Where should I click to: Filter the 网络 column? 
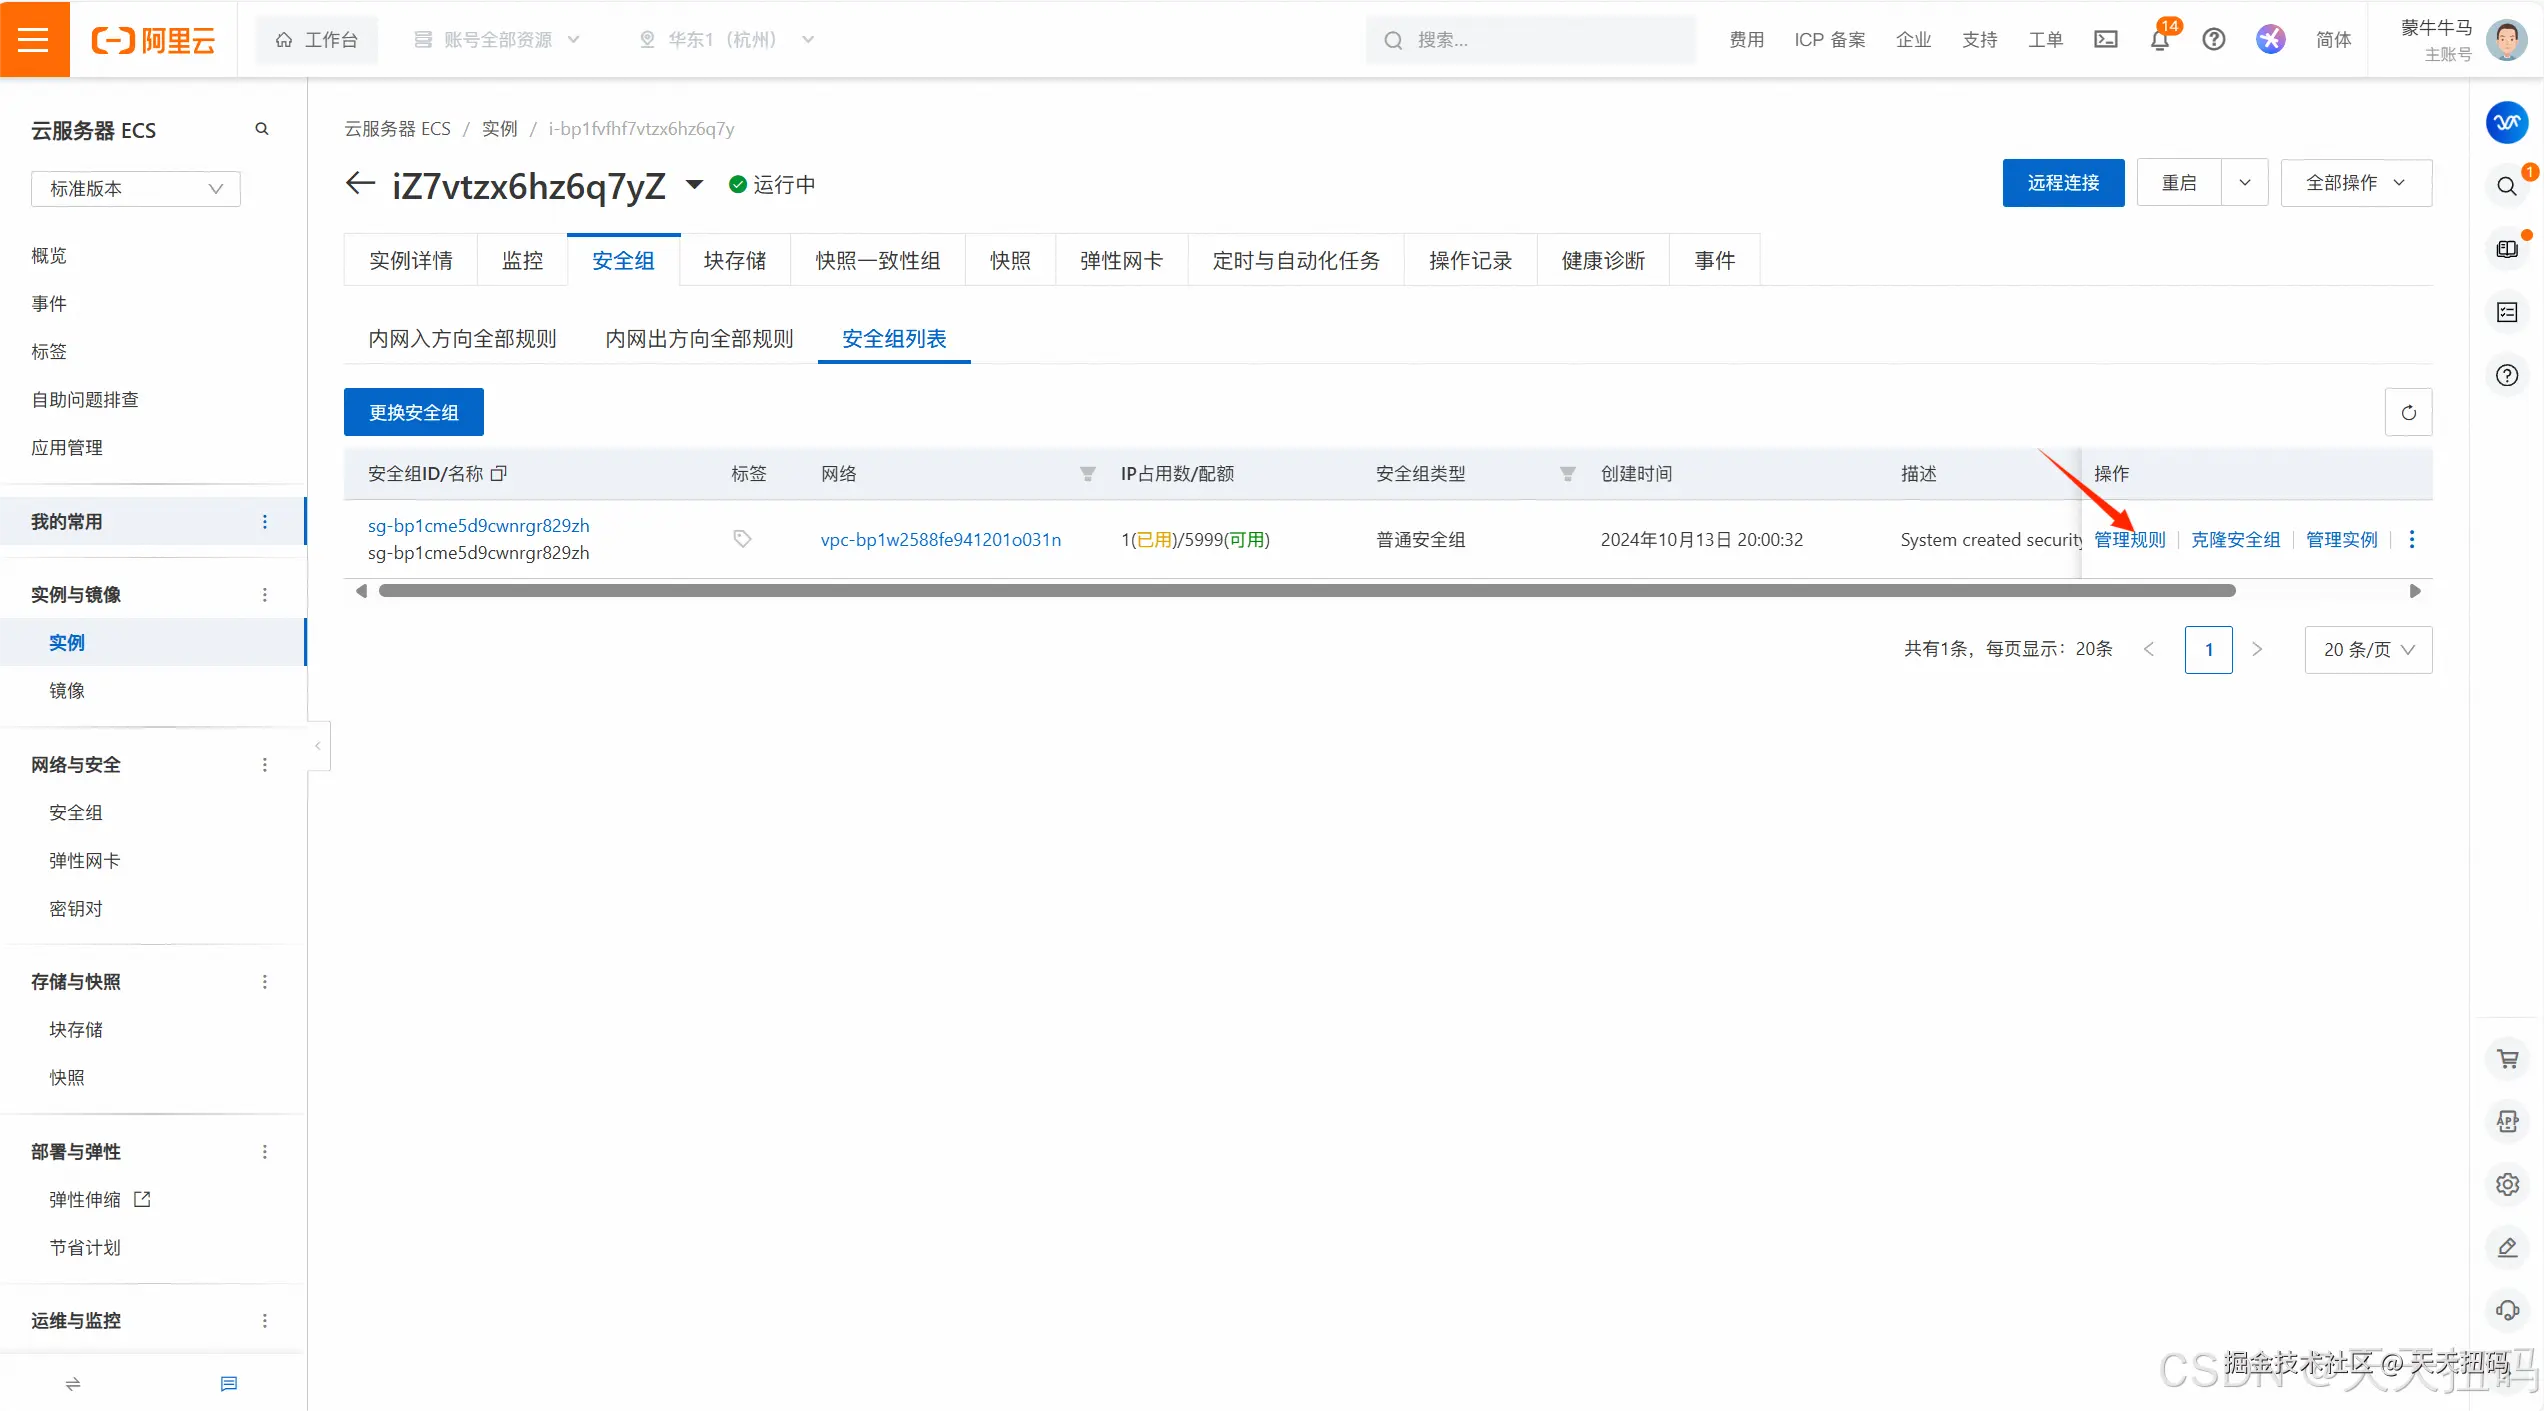(1087, 474)
